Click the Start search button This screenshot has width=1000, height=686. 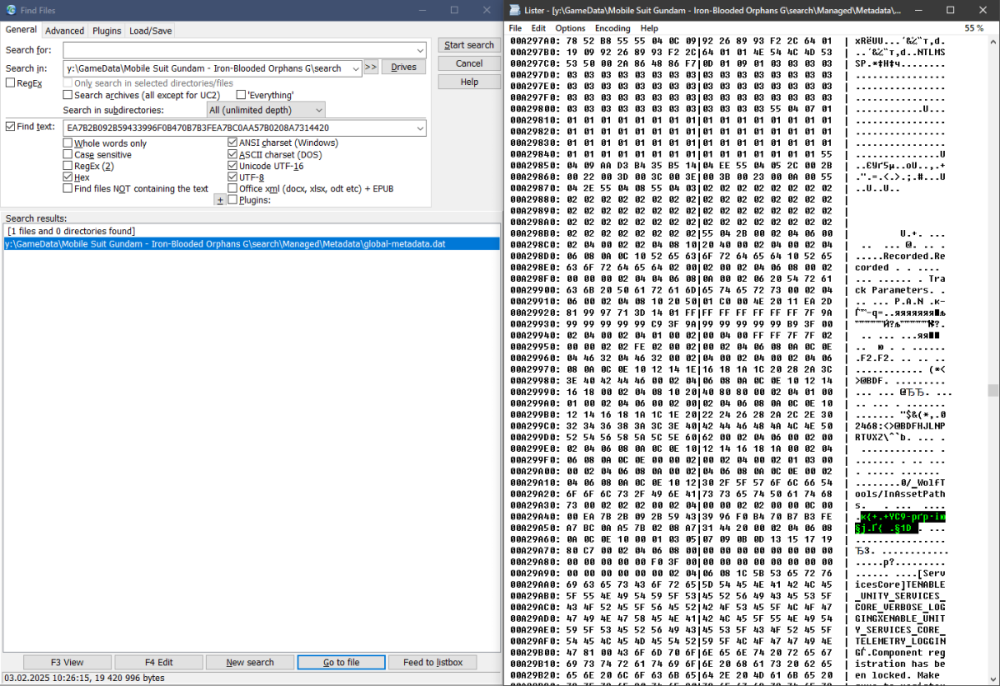tap(468, 44)
